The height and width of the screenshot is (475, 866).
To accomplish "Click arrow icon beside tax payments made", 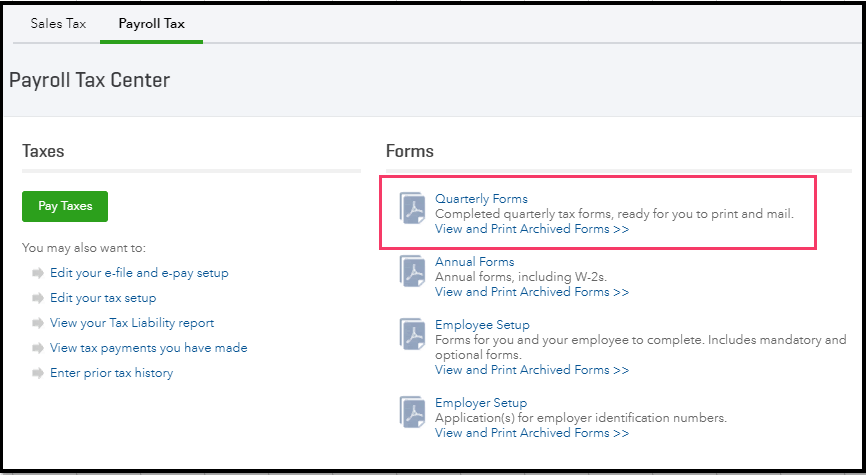I will coord(38,348).
